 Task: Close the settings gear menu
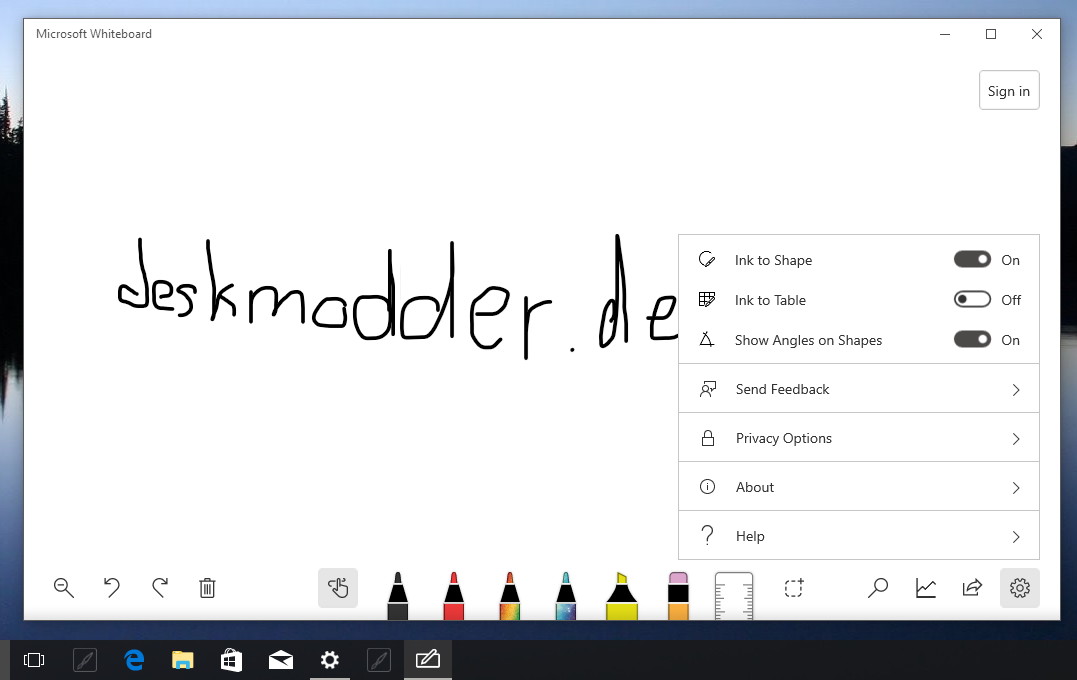coord(1020,588)
